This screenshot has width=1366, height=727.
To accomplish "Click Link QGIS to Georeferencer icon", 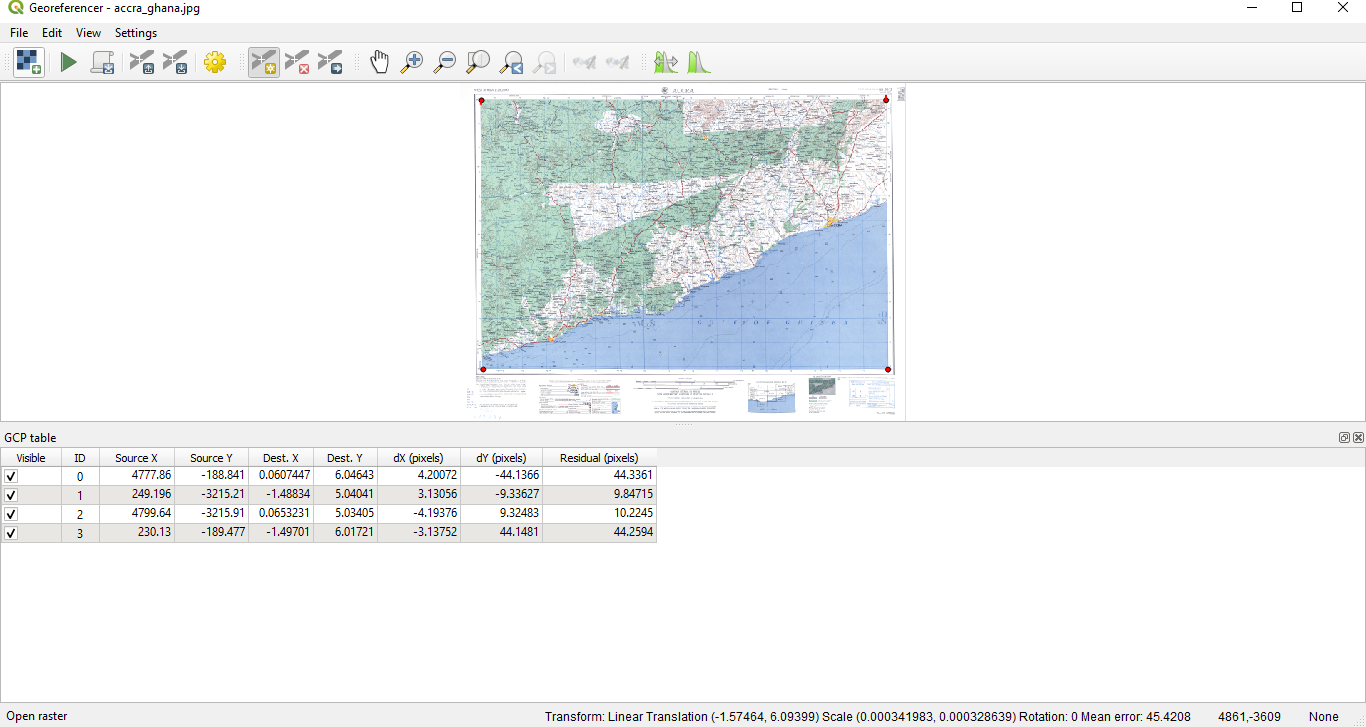I will tap(617, 63).
